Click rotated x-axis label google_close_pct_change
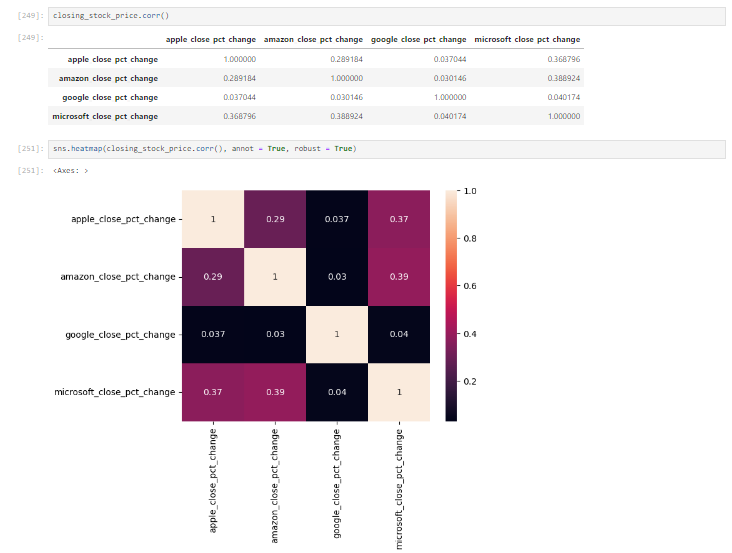Viewport: 732px width, 553px height. [x=337, y=483]
